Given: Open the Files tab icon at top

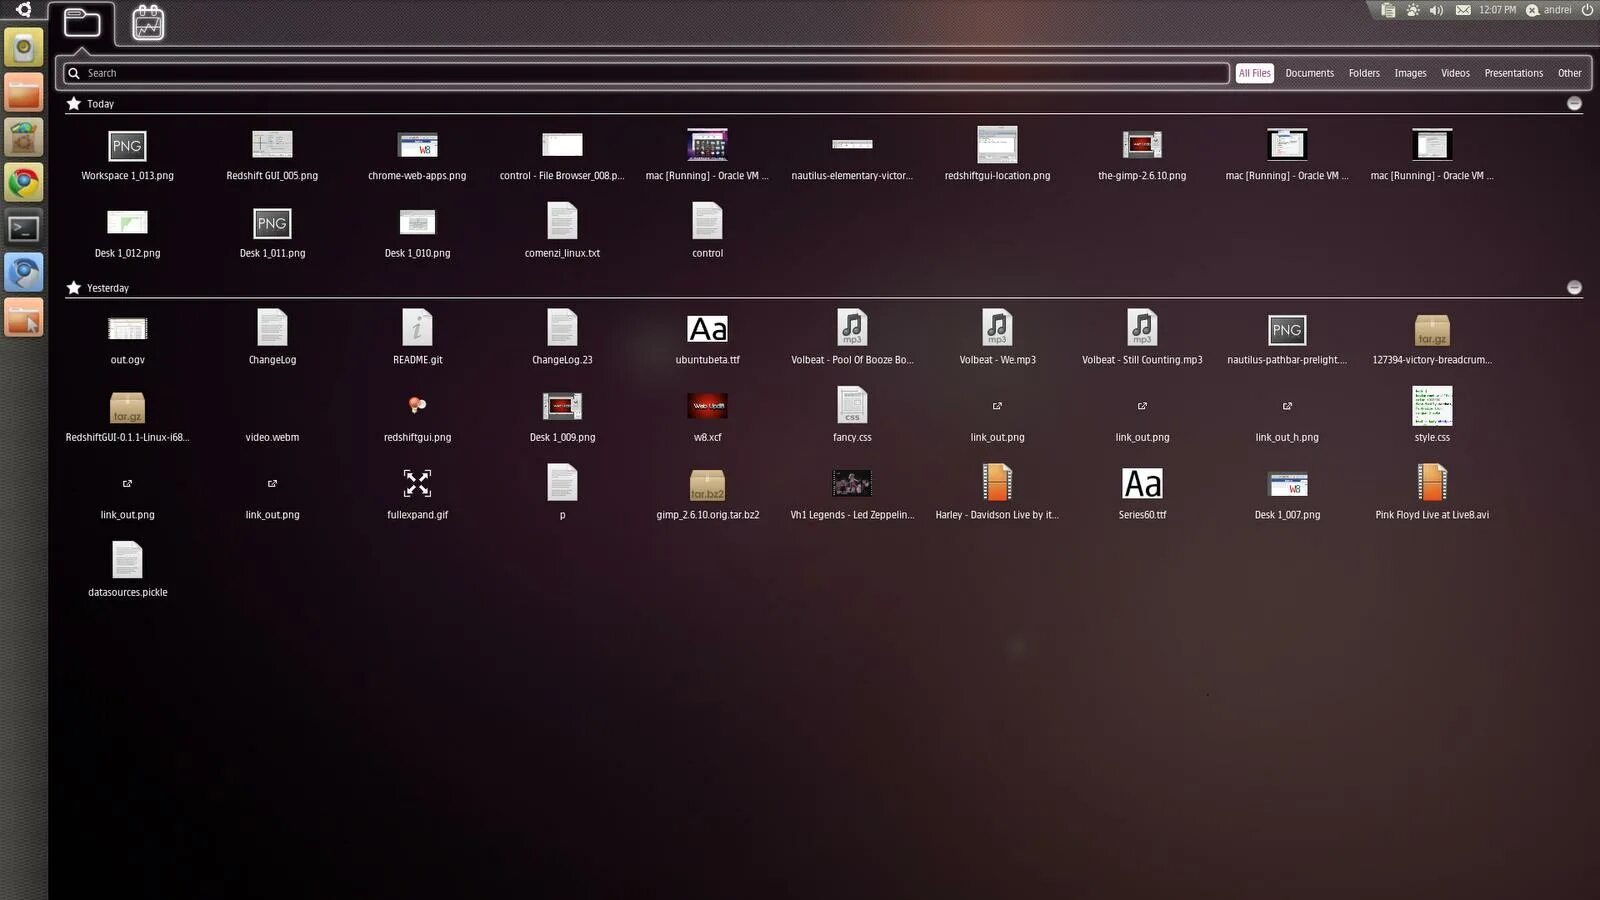Looking at the screenshot, I should (x=82, y=22).
